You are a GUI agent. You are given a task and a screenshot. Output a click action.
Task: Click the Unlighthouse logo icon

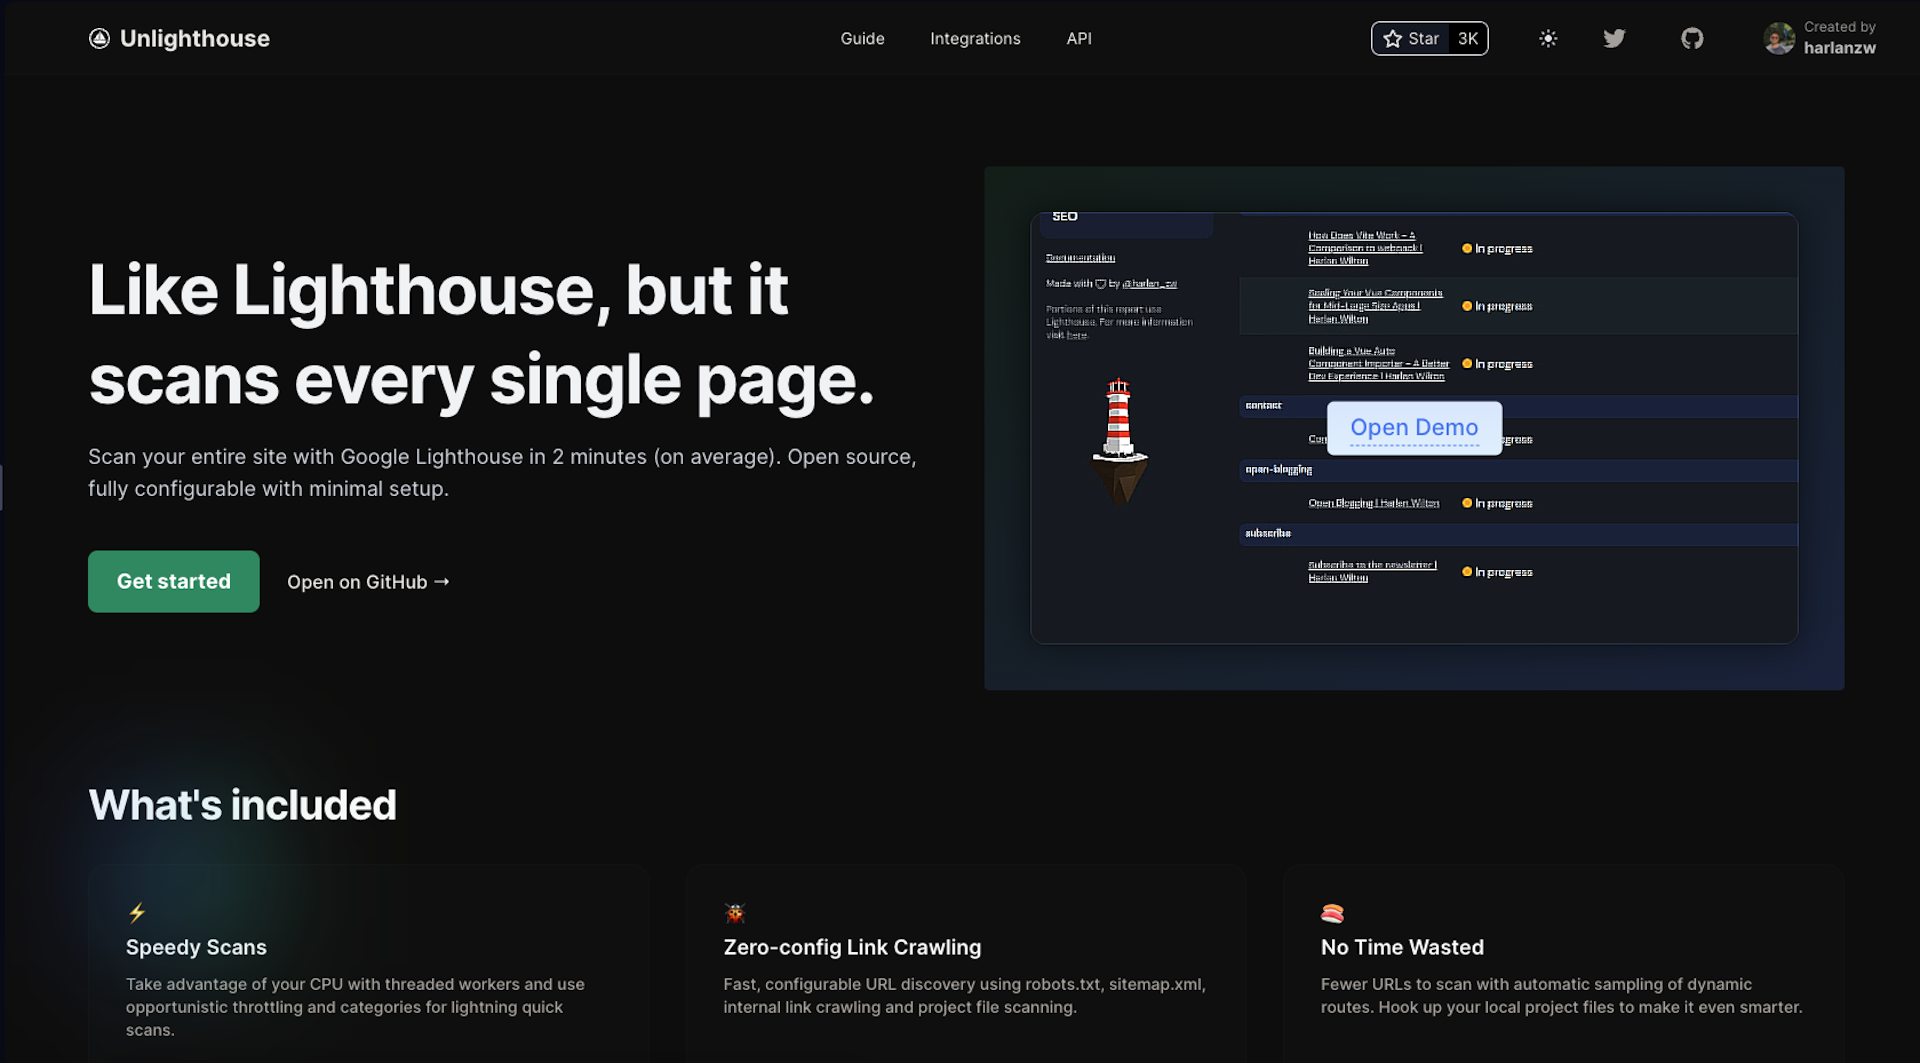[99, 38]
